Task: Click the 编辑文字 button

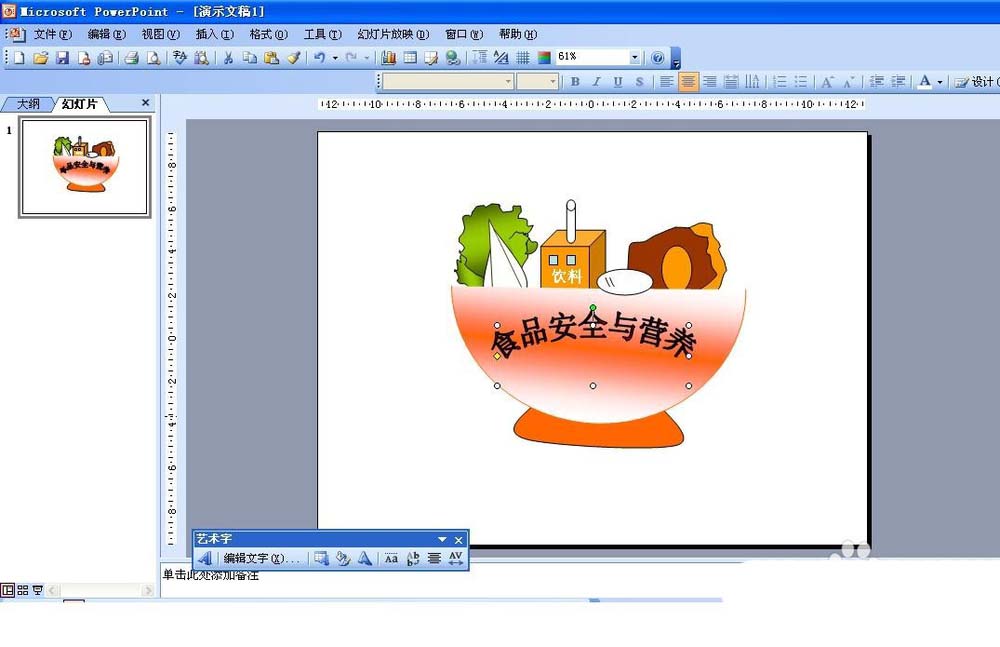Action: [260, 559]
